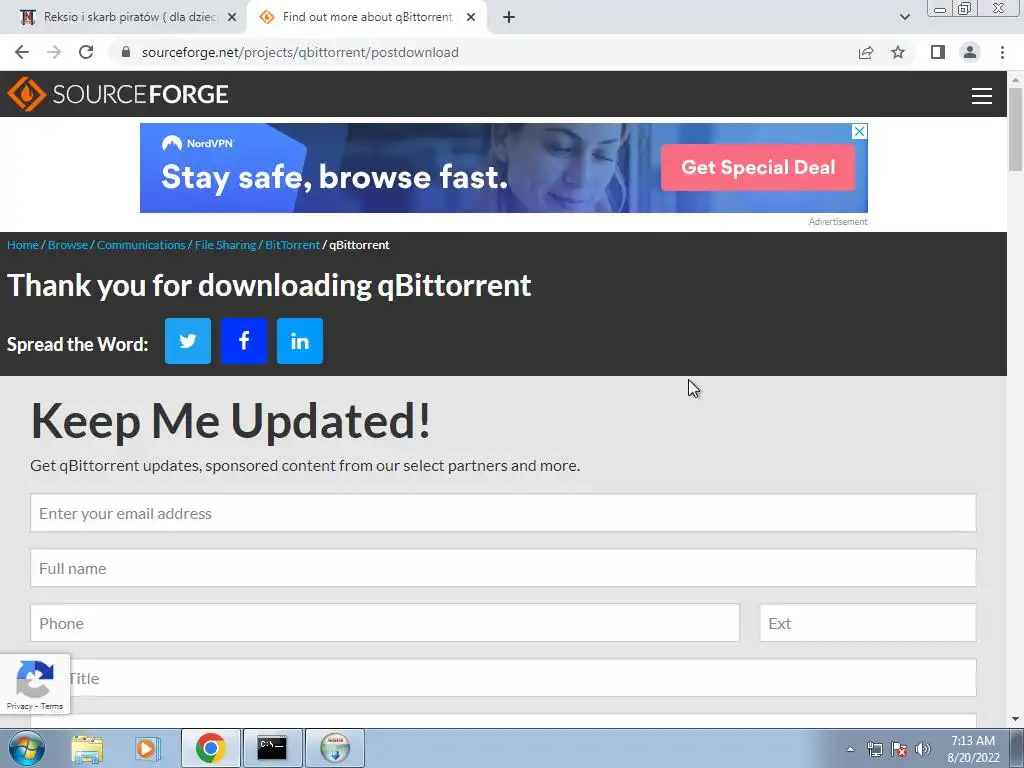This screenshot has height=768, width=1024.
Task: Close the NordVPN advertisement
Action: (859, 131)
